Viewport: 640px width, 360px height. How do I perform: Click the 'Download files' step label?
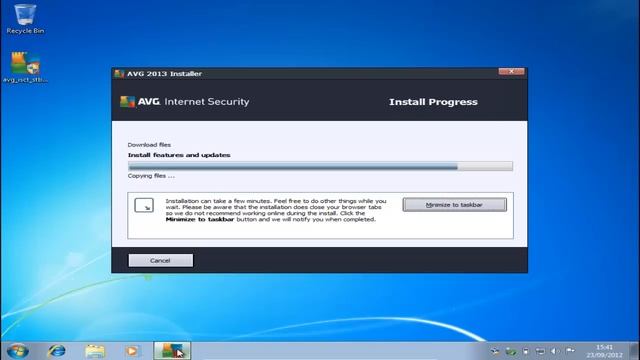click(149, 145)
